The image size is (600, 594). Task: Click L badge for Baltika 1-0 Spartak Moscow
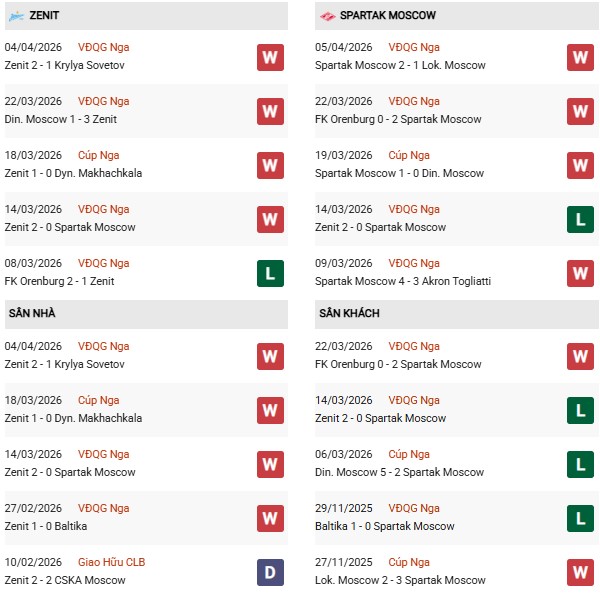pyautogui.click(x=580, y=518)
